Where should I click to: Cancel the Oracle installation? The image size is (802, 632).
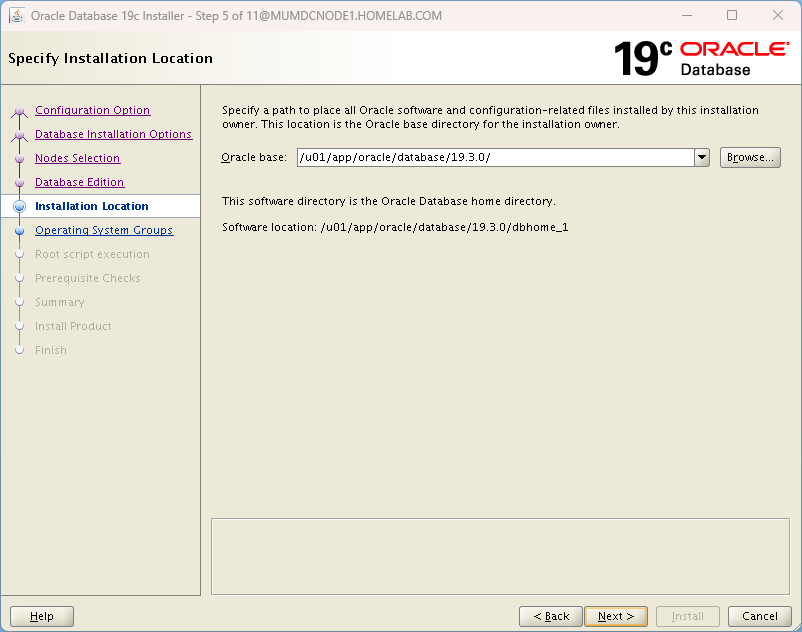tap(760, 617)
